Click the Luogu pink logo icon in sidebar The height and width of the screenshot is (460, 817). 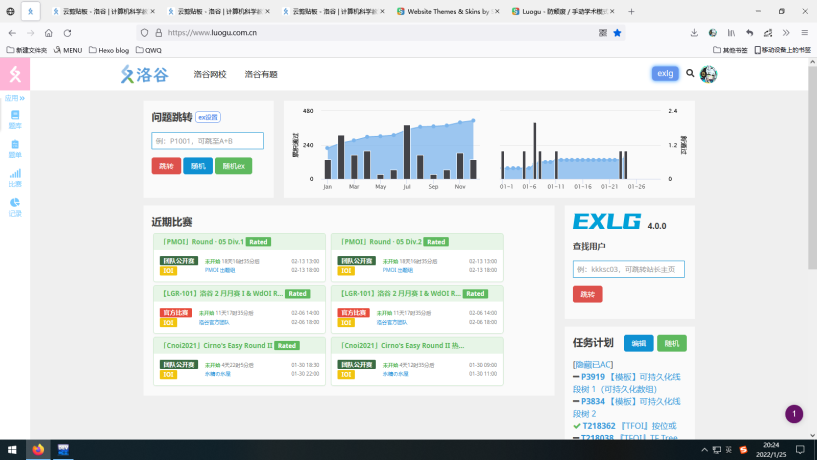(15, 74)
